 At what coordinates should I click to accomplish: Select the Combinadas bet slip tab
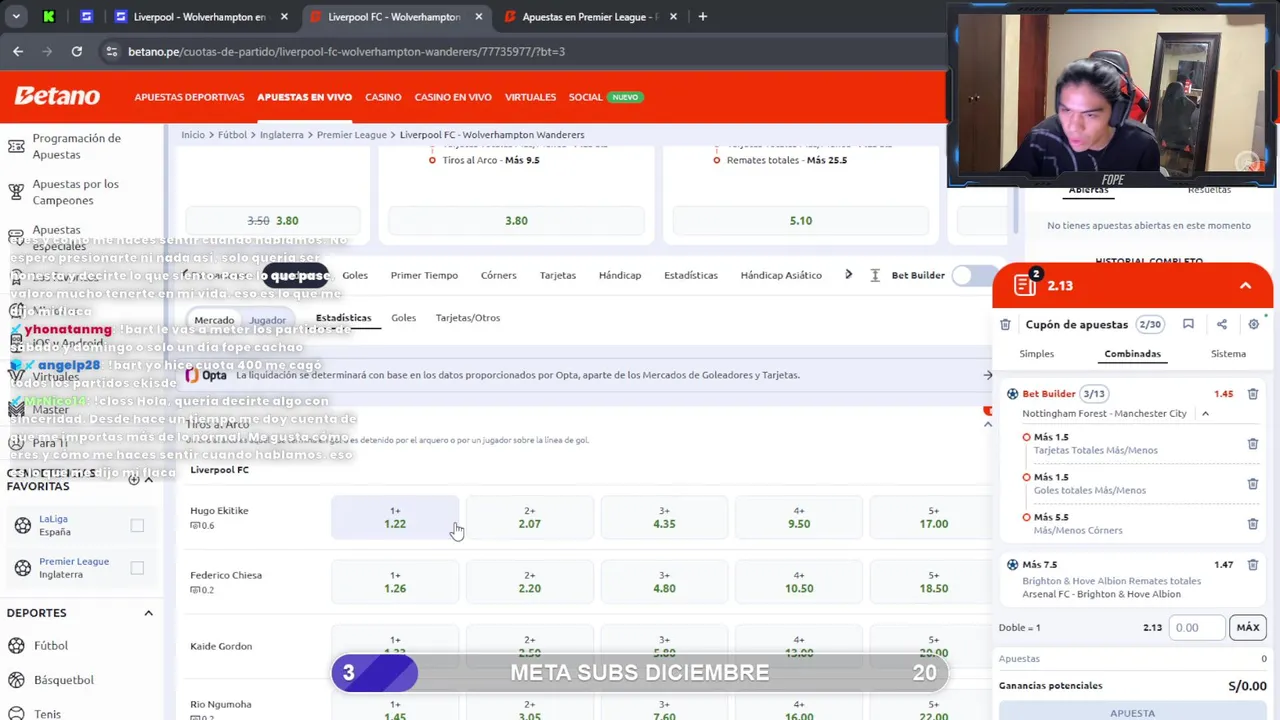pyautogui.click(x=1132, y=354)
